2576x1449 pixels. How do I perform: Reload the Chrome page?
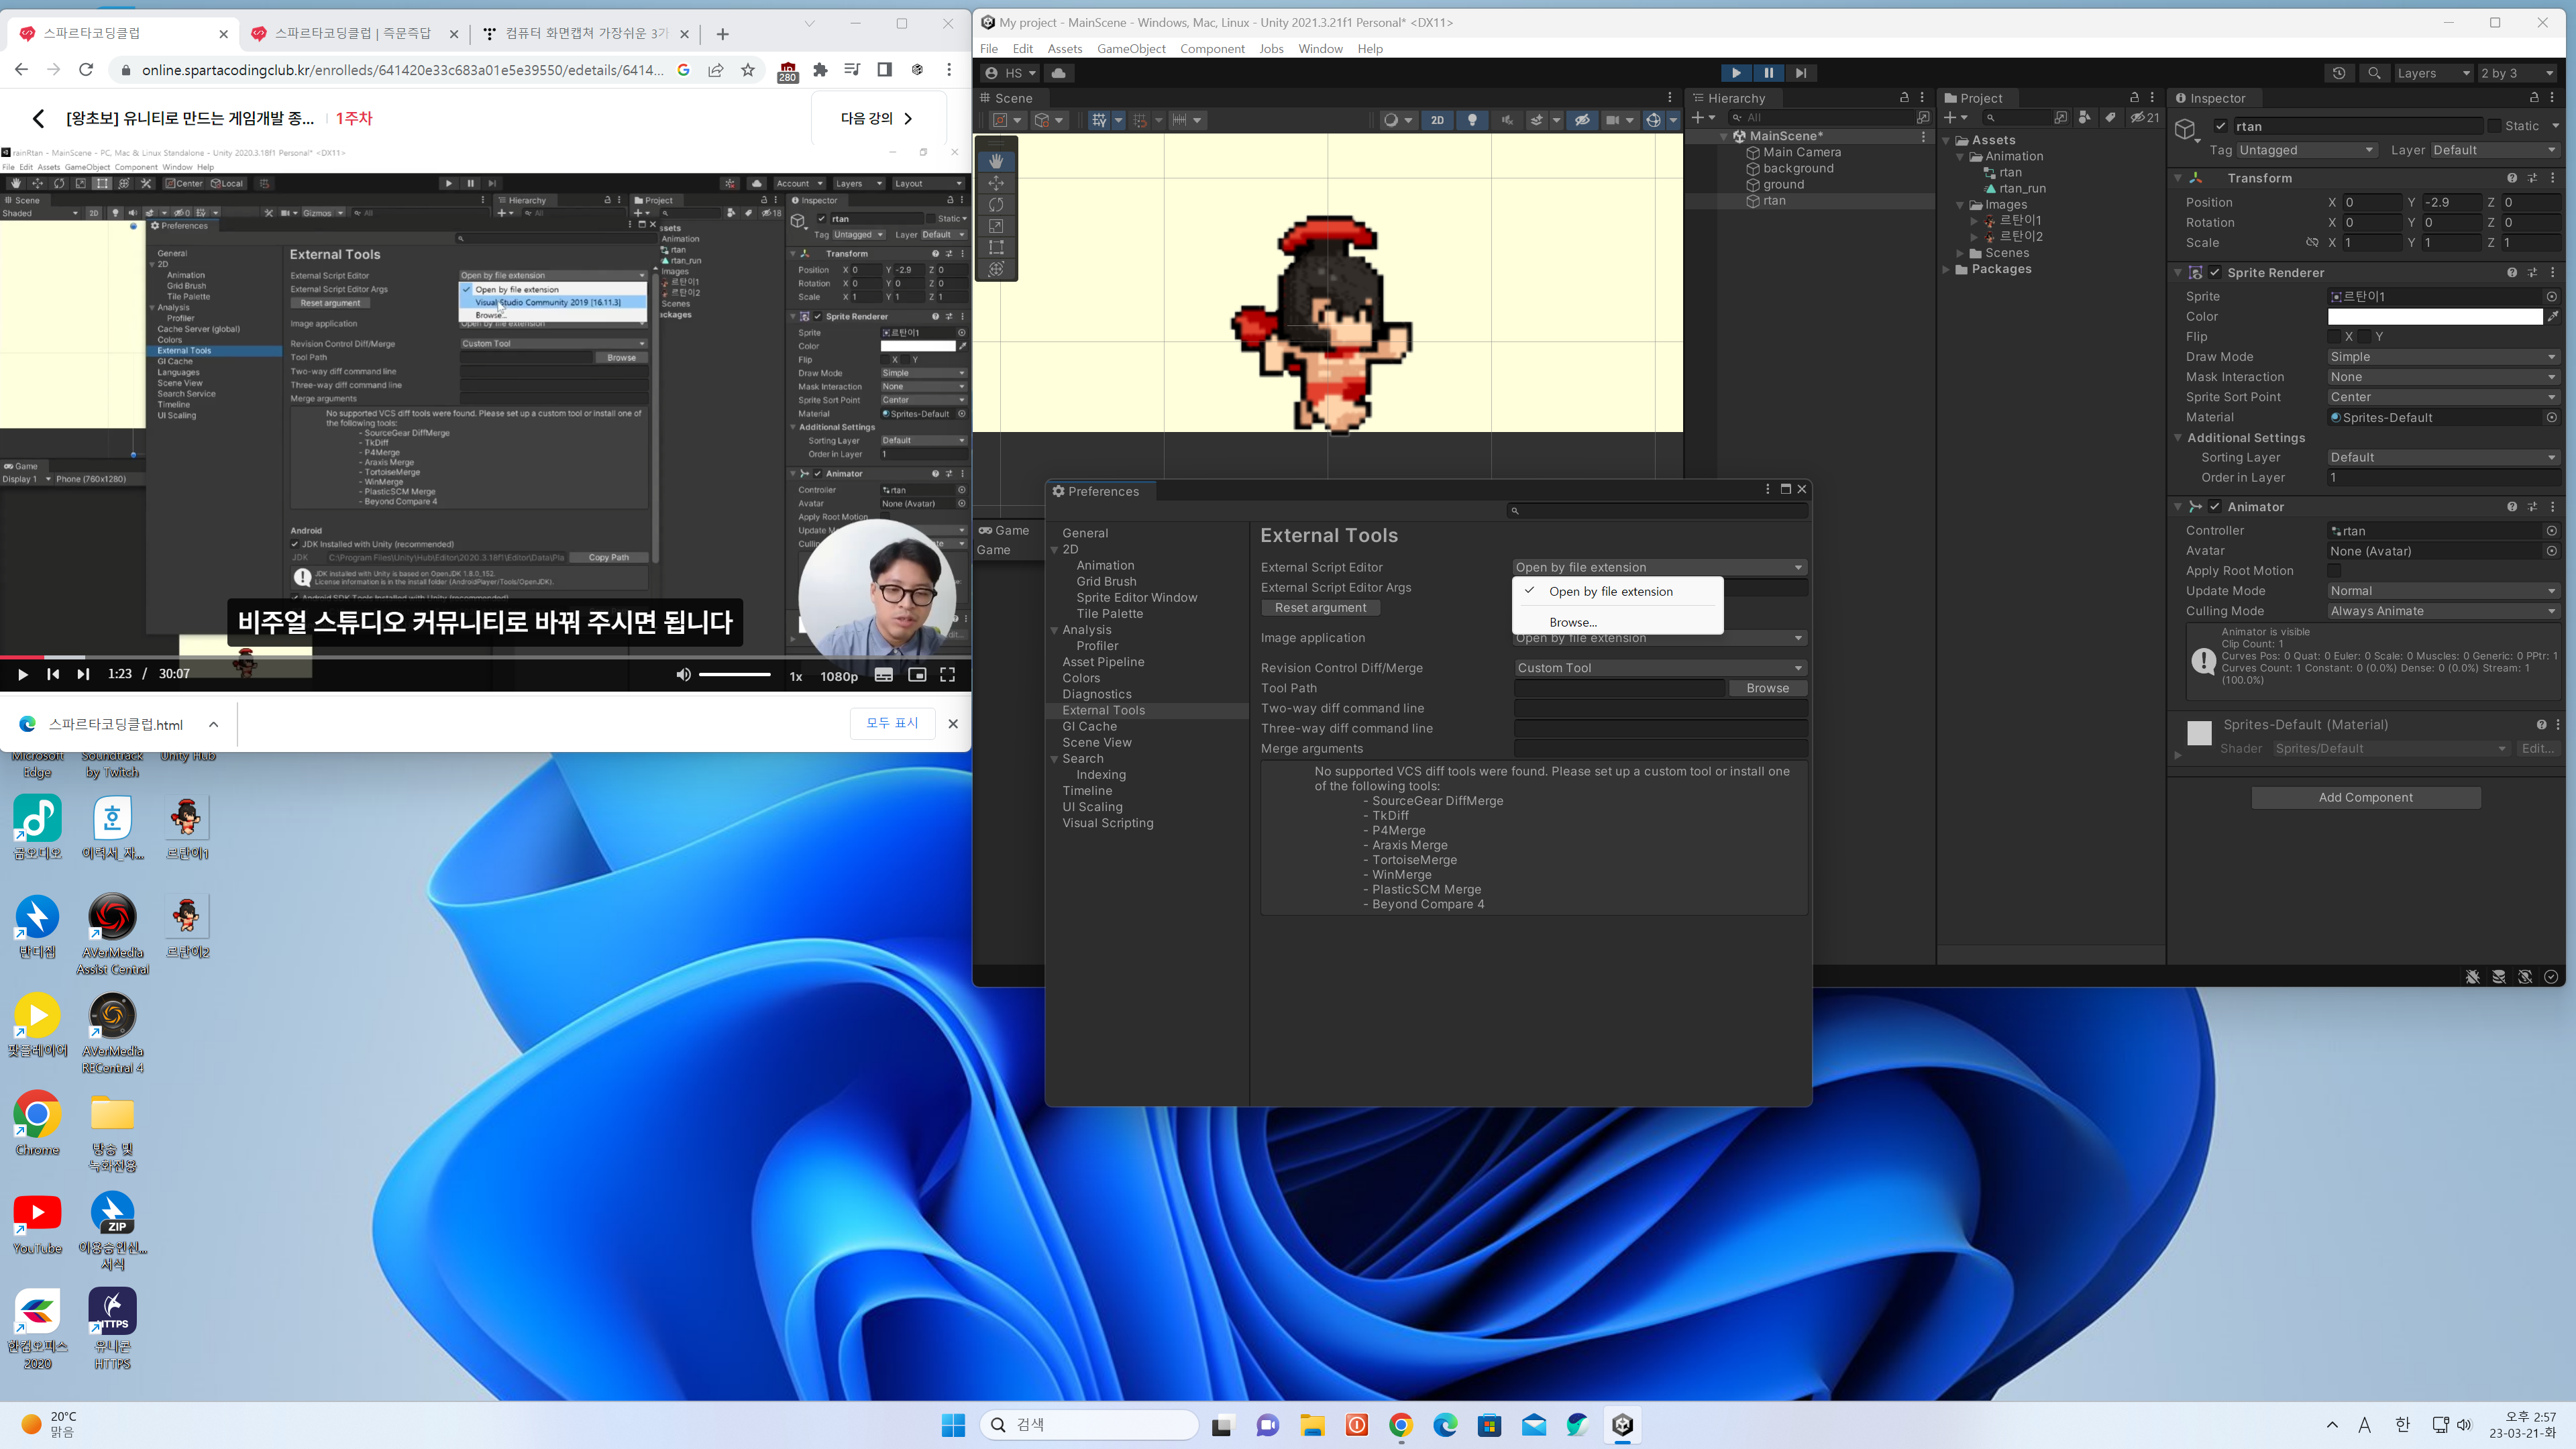coord(86,70)
